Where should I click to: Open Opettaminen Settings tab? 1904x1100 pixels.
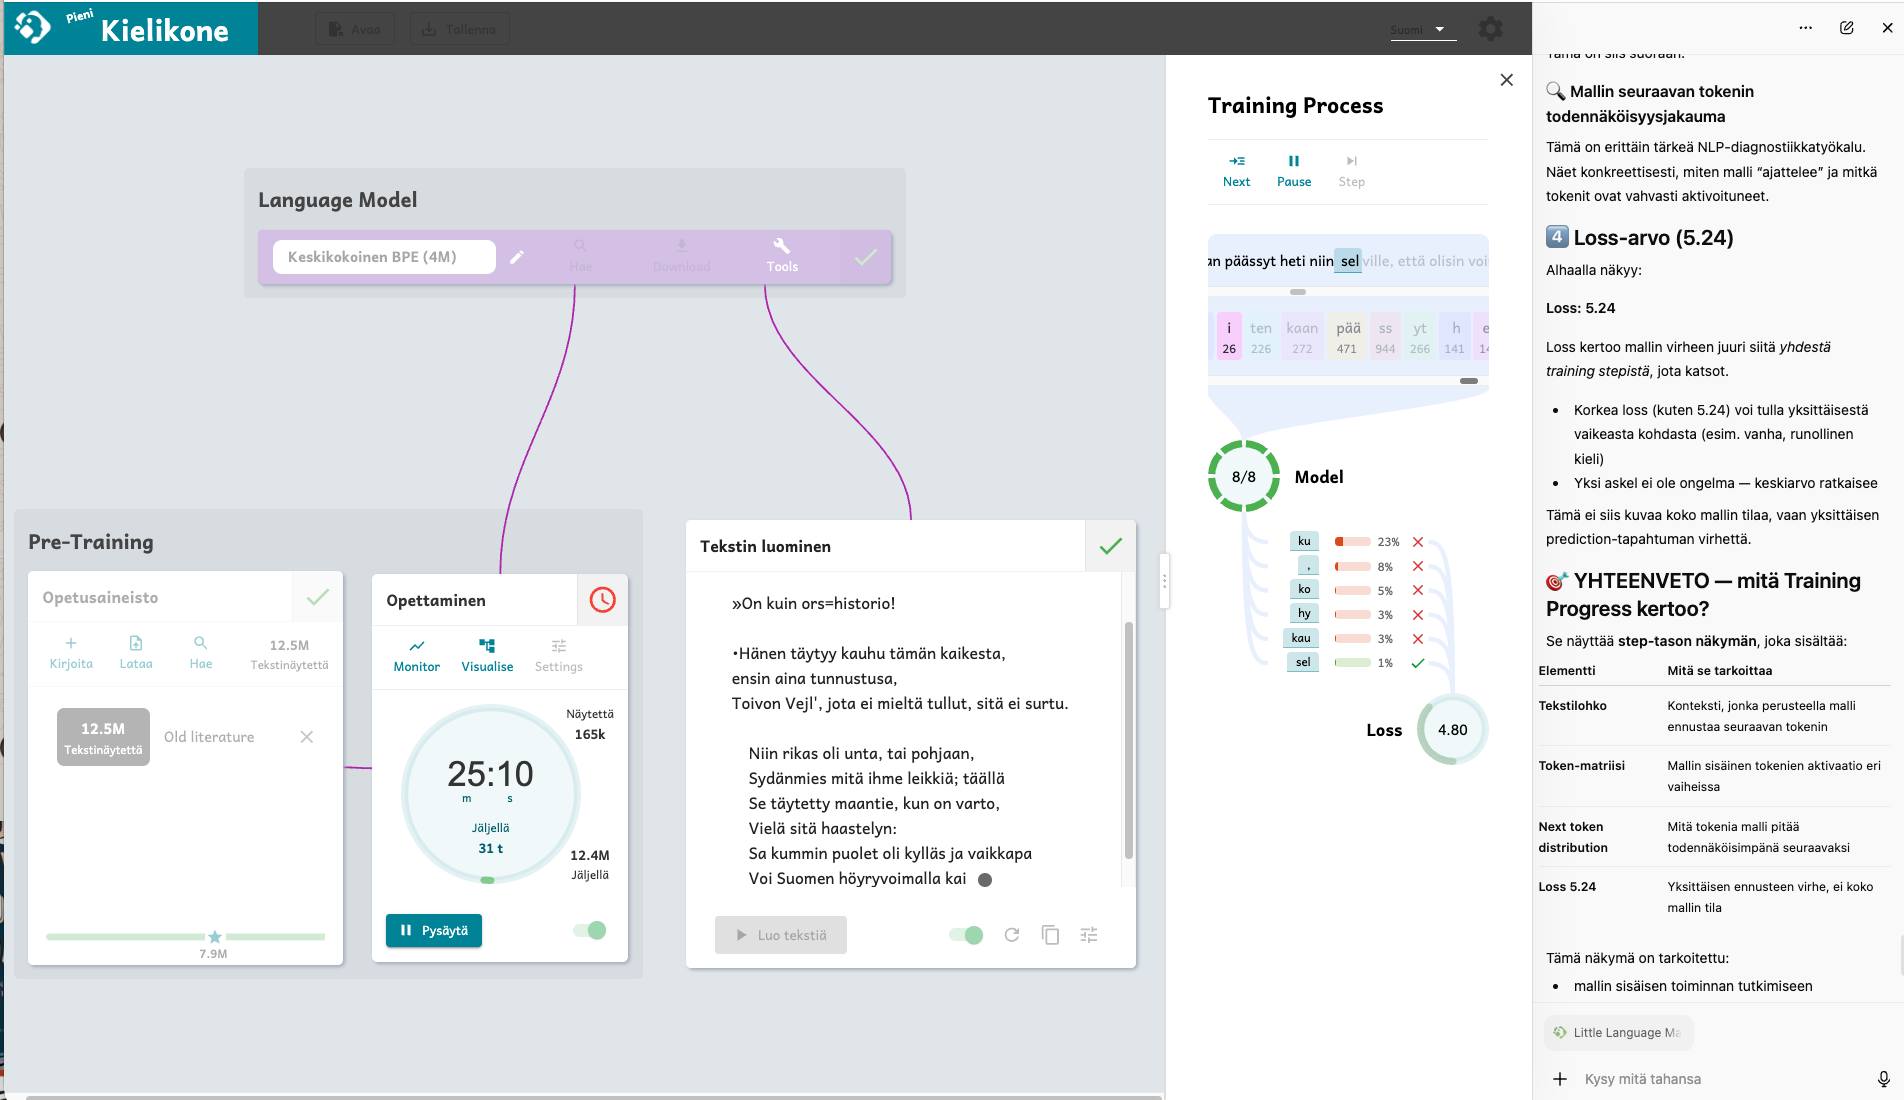pos(558,656)
